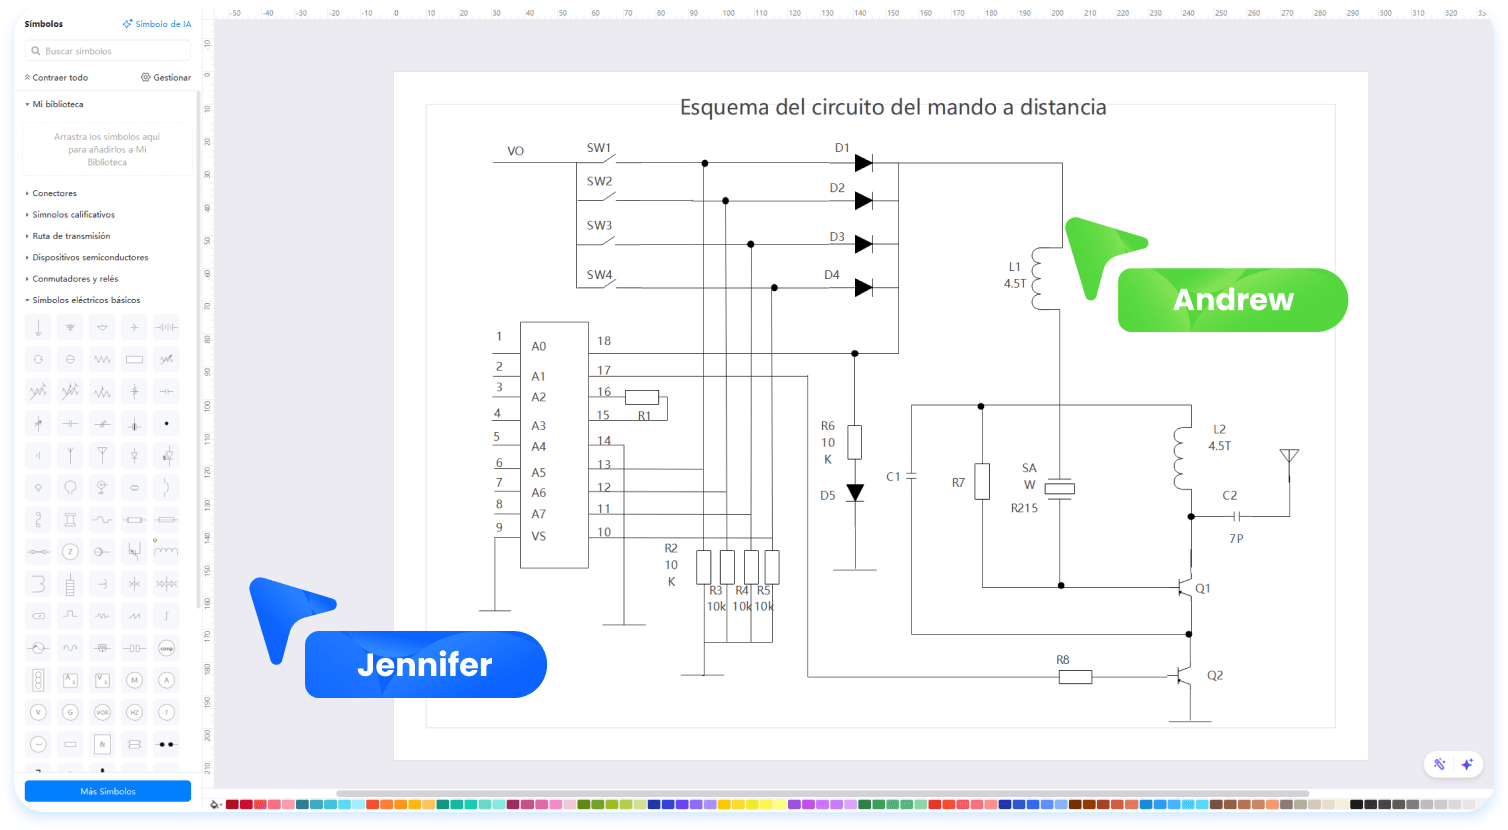Viewport: 1508px width, 830px height.
Task: Collapse the Mi biblioteca section
Action: coord(57,104)
